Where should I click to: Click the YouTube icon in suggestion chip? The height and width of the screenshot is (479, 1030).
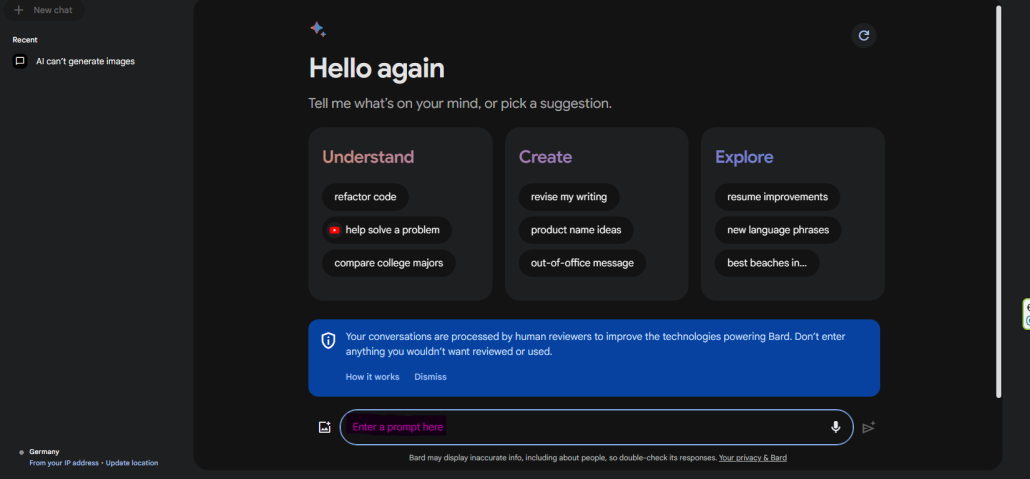tap(335, 231)
